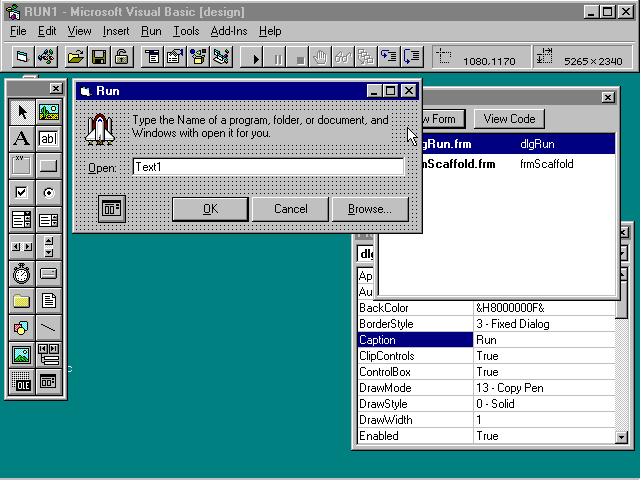Select the BorderStyle property row
The height and width of the screenshot is (480, 640).
414,324
